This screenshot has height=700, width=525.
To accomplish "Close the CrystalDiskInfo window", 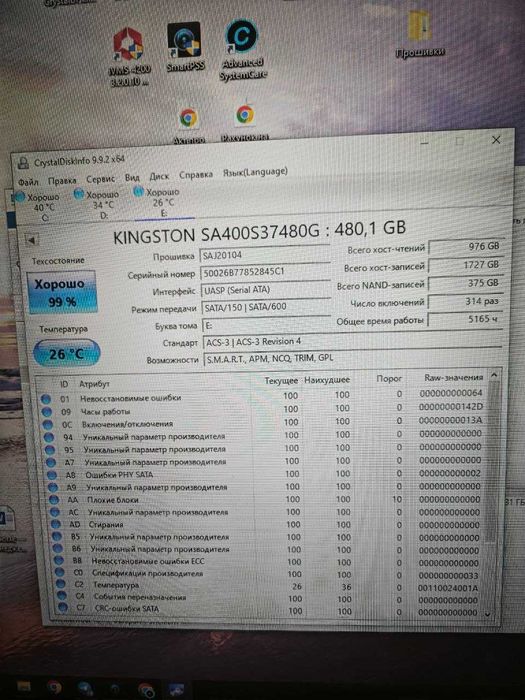I will click(496, 140).
